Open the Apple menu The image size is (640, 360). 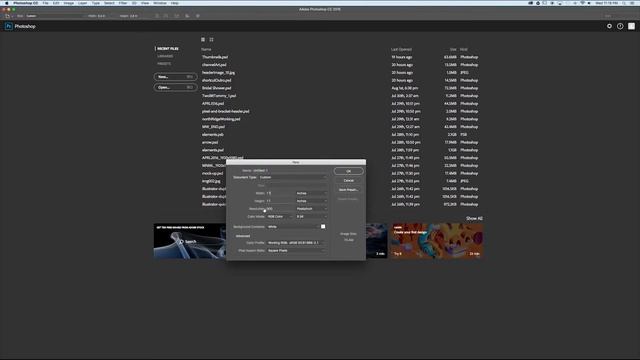pos(6,3)
